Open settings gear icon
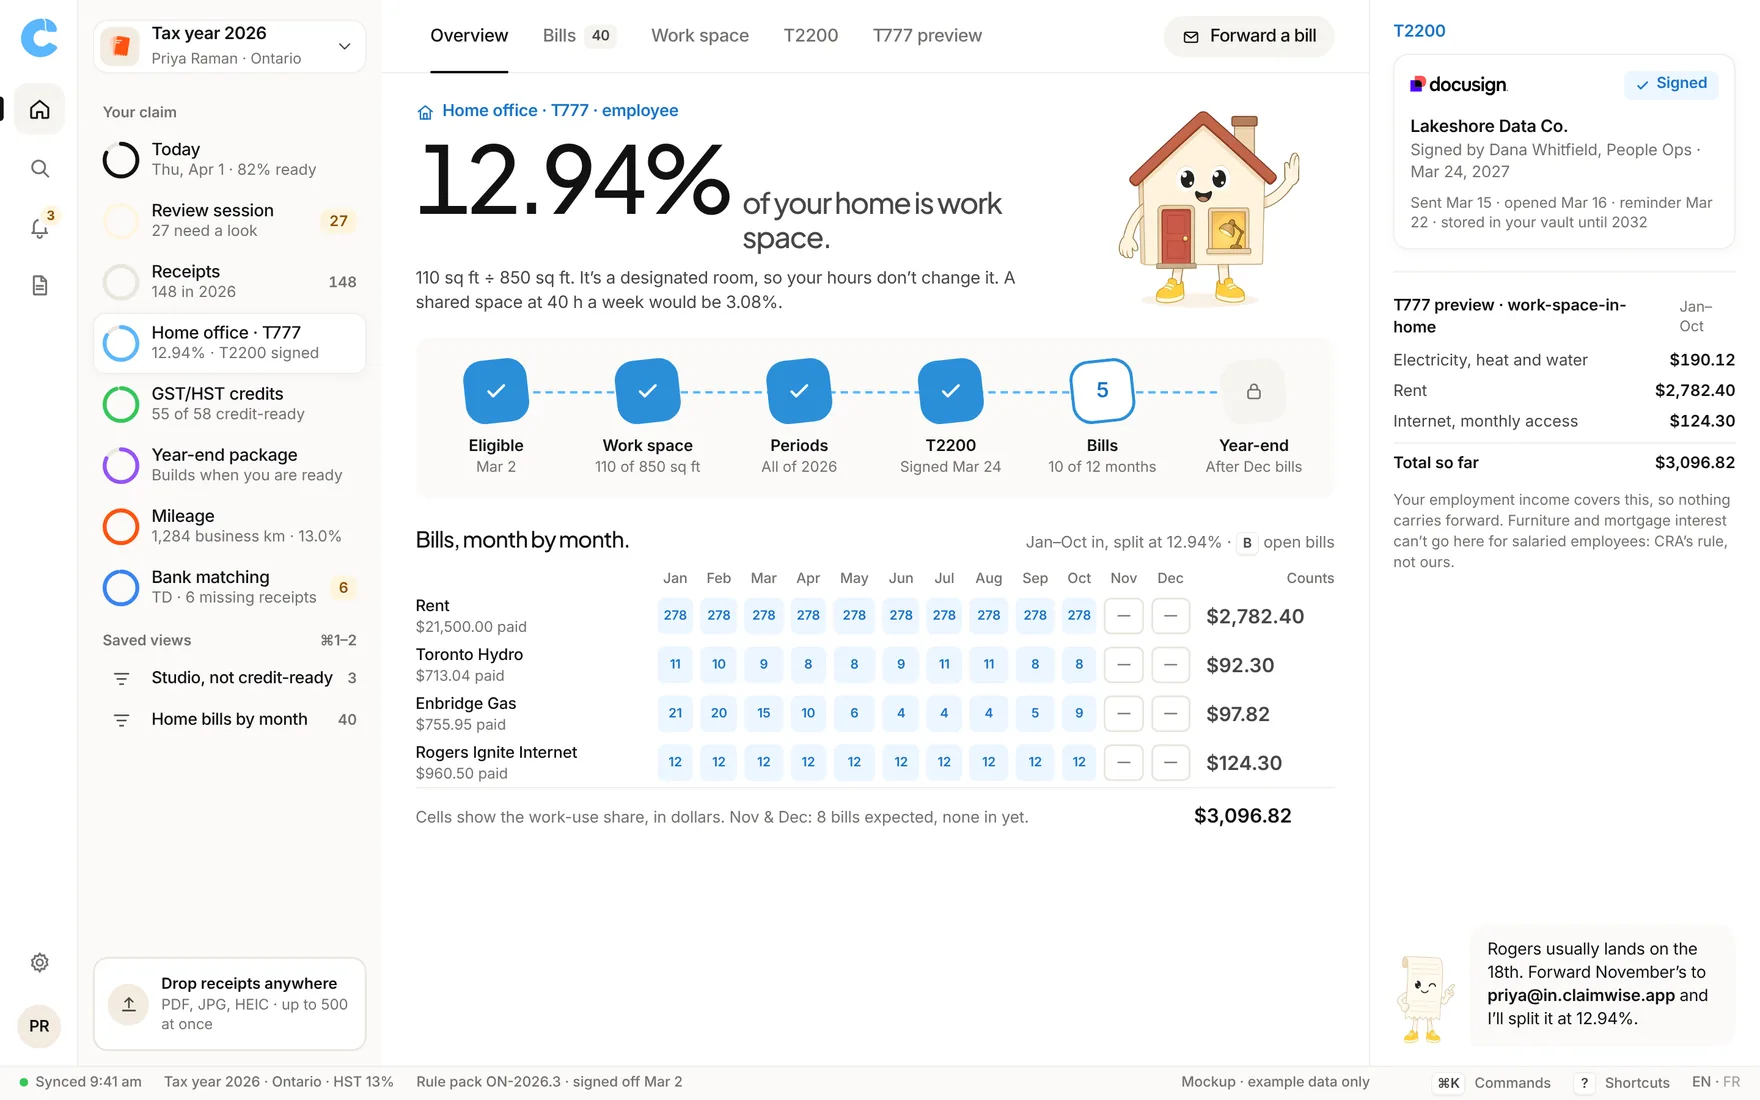 [x=39, y=962]
